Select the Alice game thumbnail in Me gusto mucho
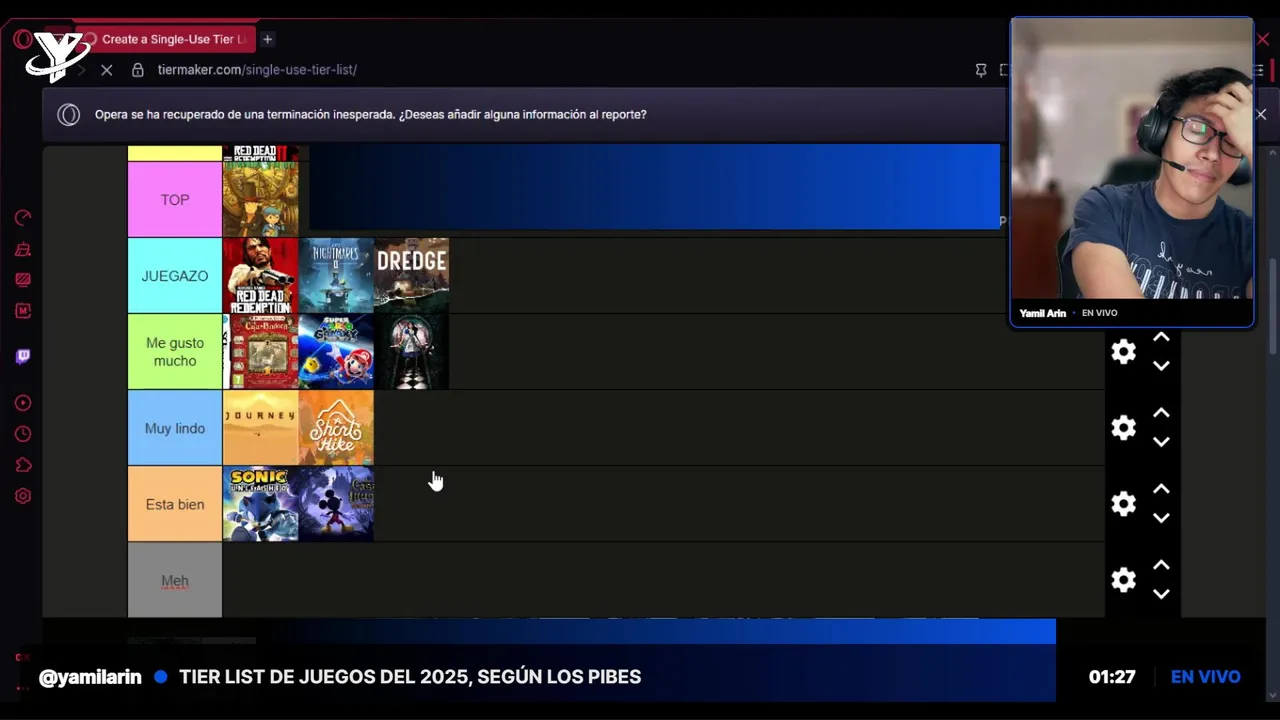This screenshot has height=720, width=1280. tap(411, 352)
